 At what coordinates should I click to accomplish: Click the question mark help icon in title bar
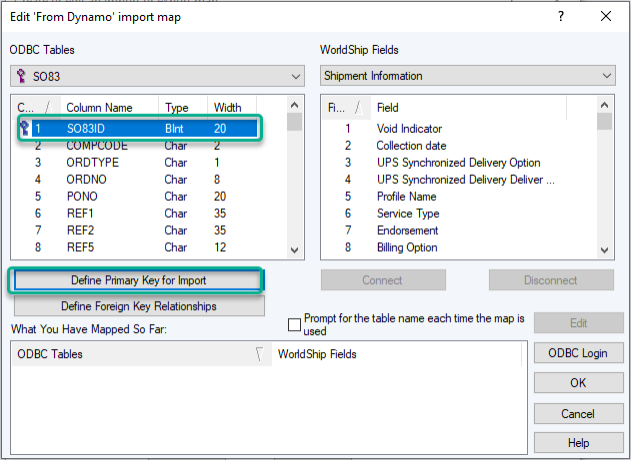coord(561,17)
